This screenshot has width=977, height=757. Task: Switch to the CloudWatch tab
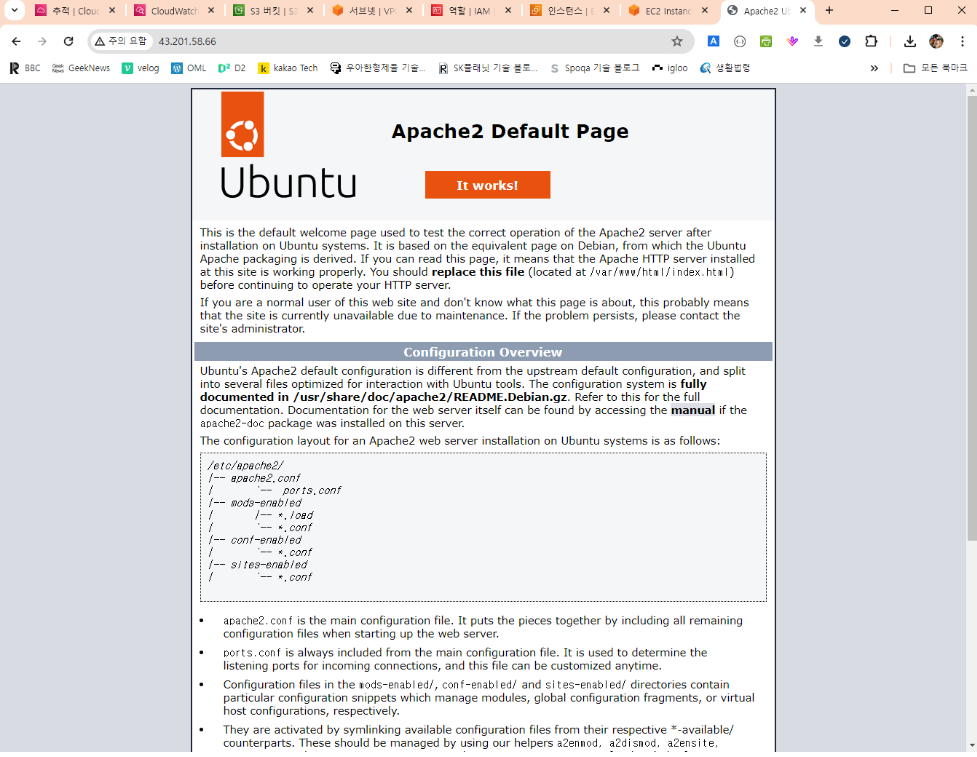tap(168, 11)
